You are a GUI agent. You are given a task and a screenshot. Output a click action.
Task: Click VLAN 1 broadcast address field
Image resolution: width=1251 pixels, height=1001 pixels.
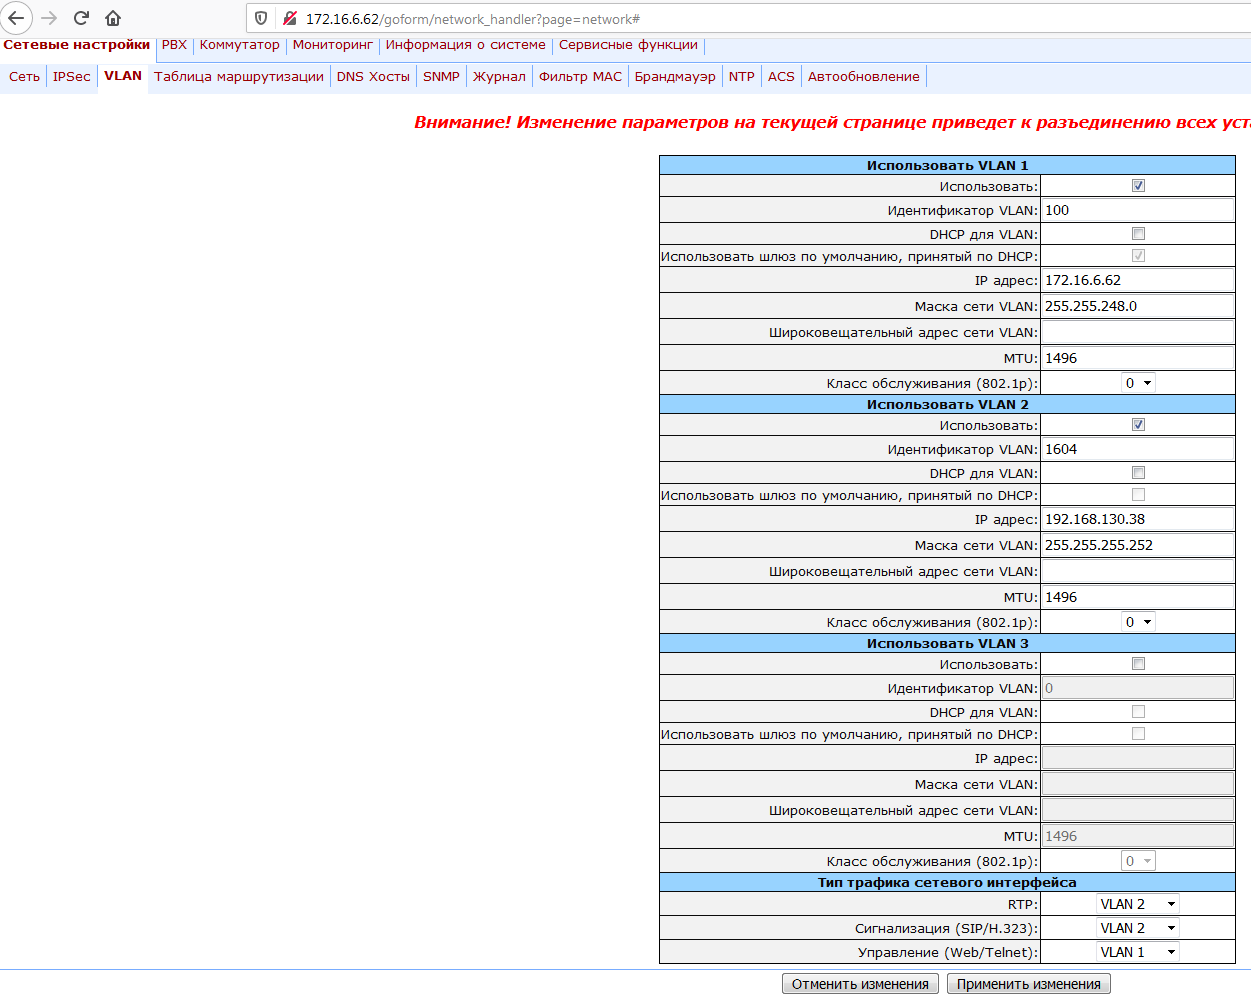click(x=1138, y=332)
